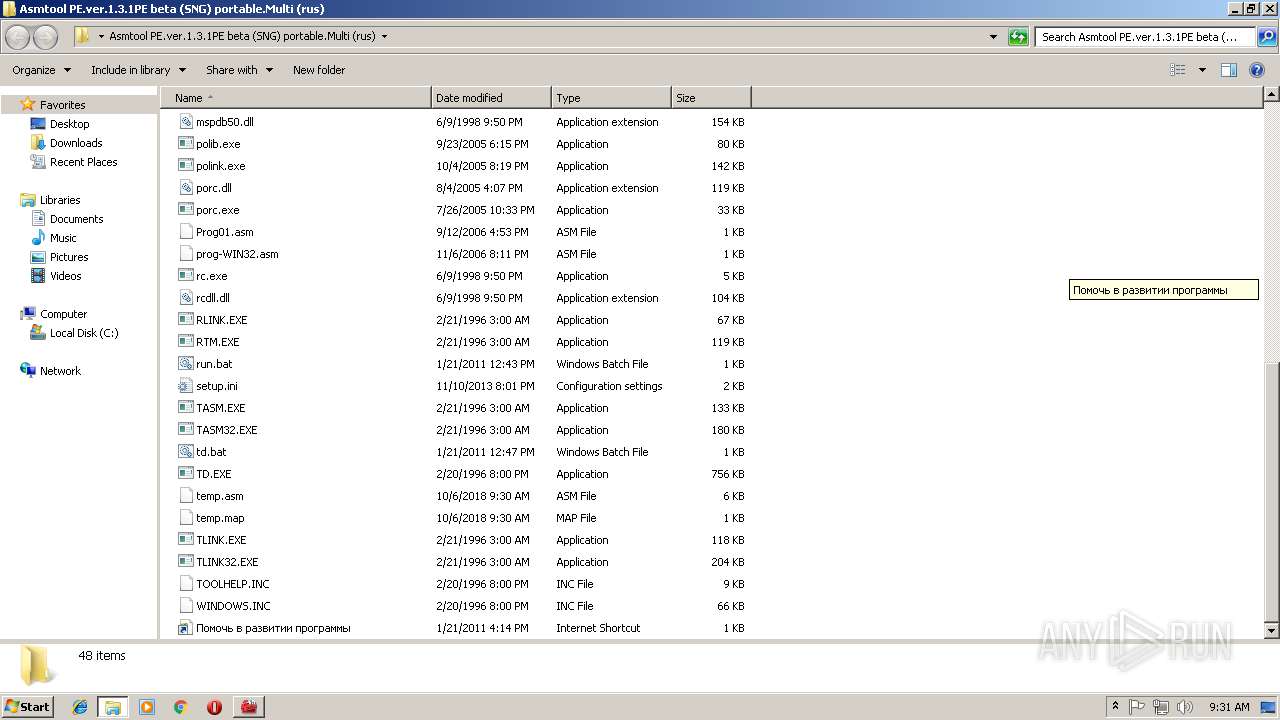Screen dimensions: 1280x720
Task: Click the search folder input field
Action: tap(1145, 37)
